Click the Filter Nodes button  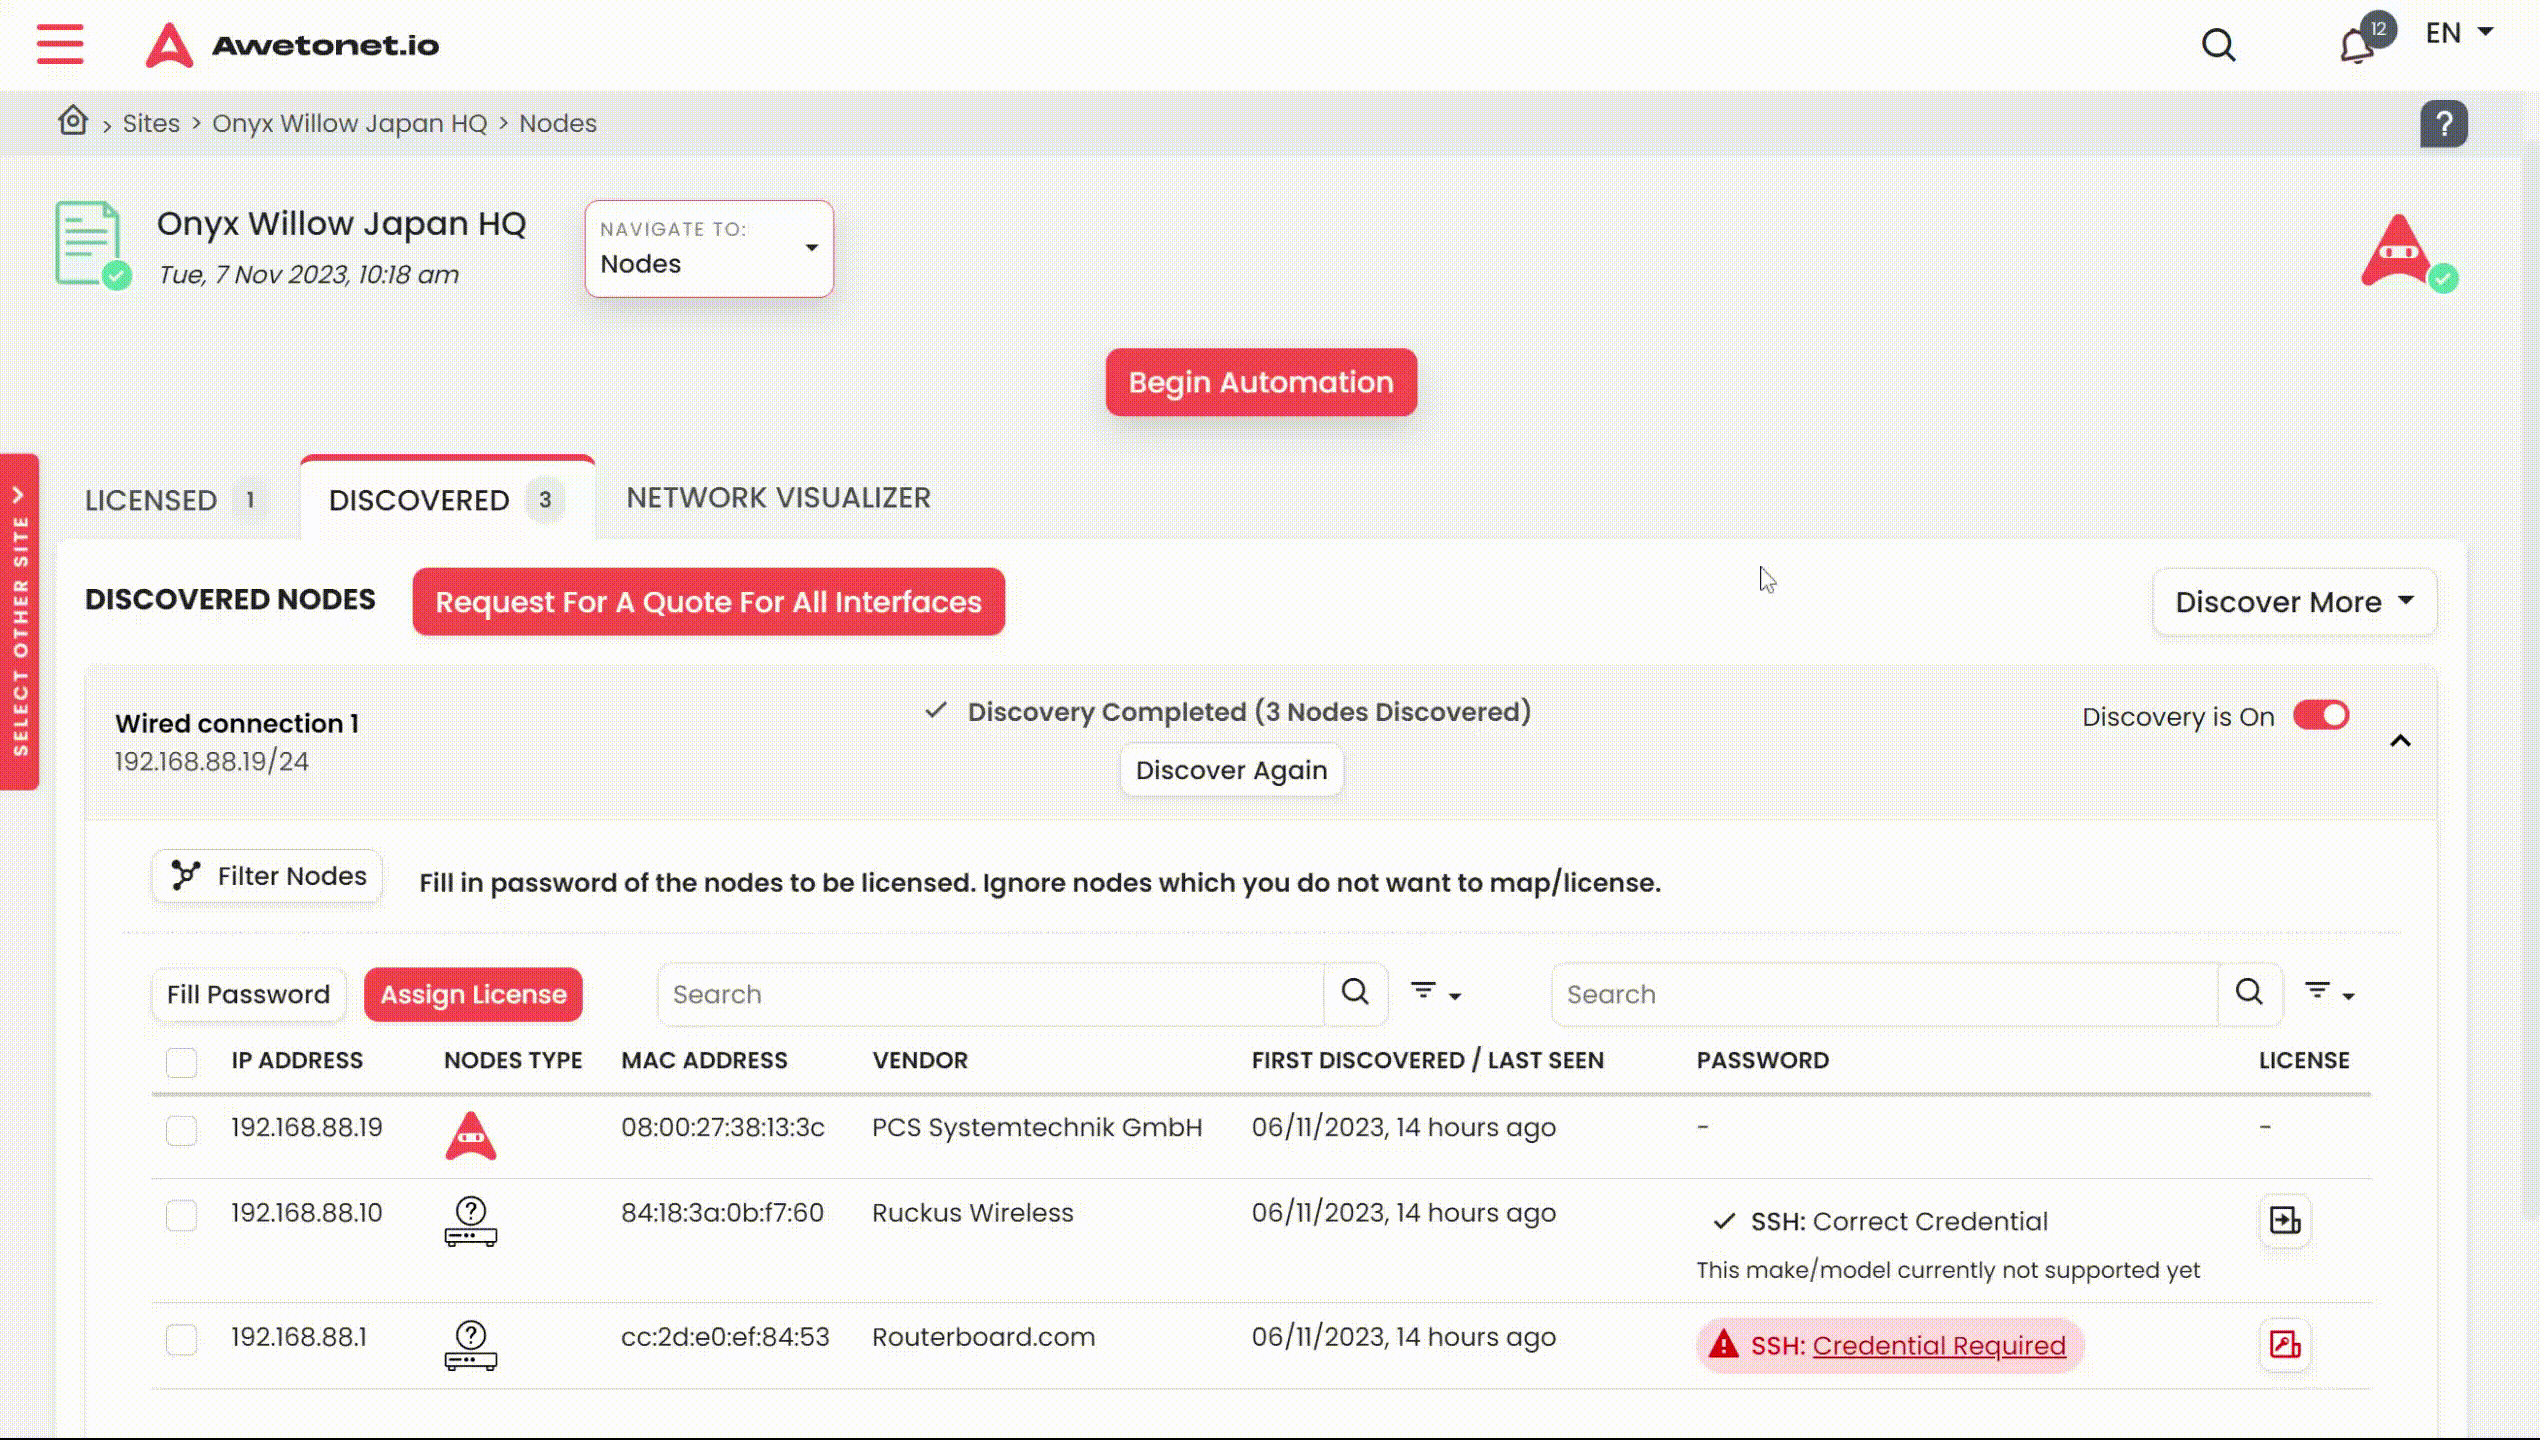267,876
